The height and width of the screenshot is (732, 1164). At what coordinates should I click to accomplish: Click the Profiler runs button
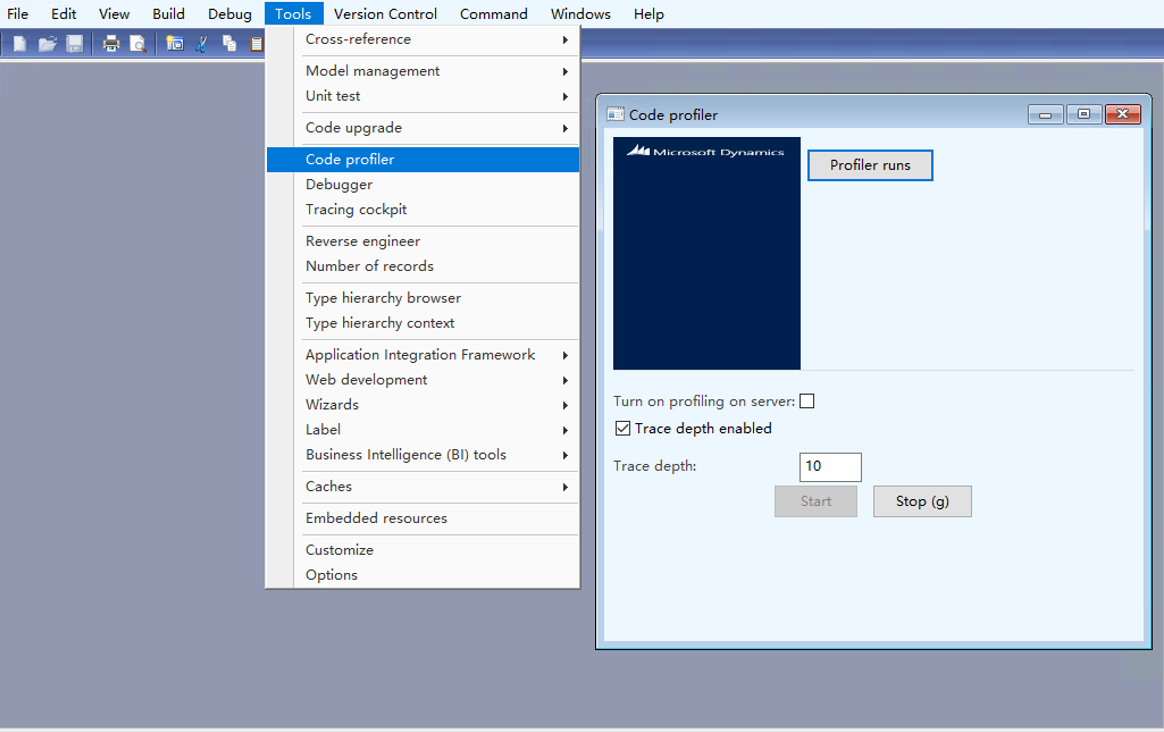(x=870, y=166)
